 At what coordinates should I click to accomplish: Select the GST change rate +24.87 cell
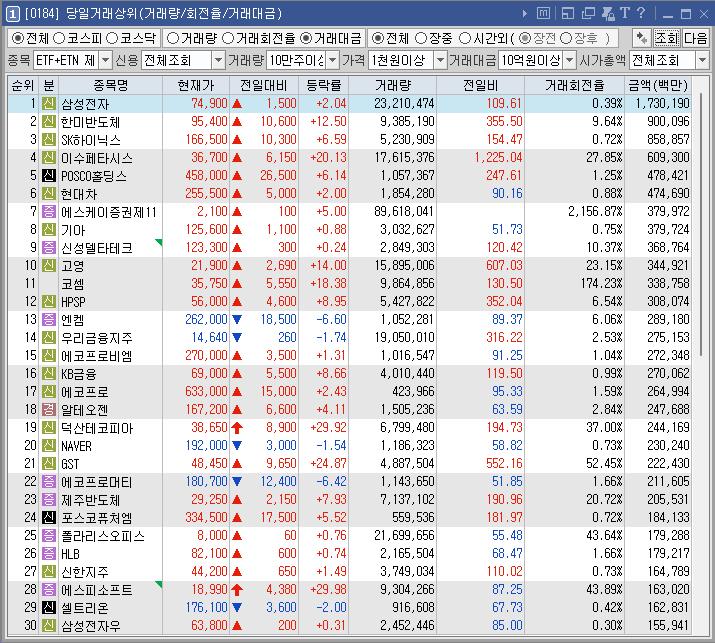click(x=323, y=463)
